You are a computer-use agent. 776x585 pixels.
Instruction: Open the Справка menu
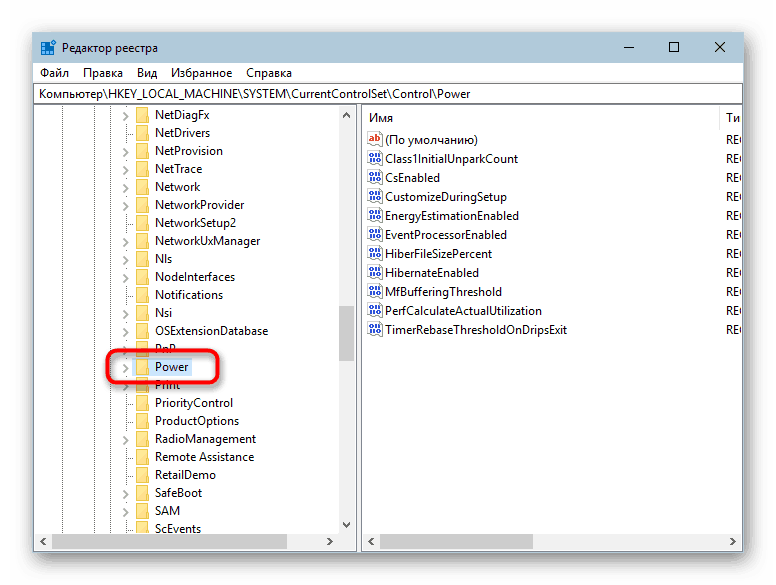point(269,73)
